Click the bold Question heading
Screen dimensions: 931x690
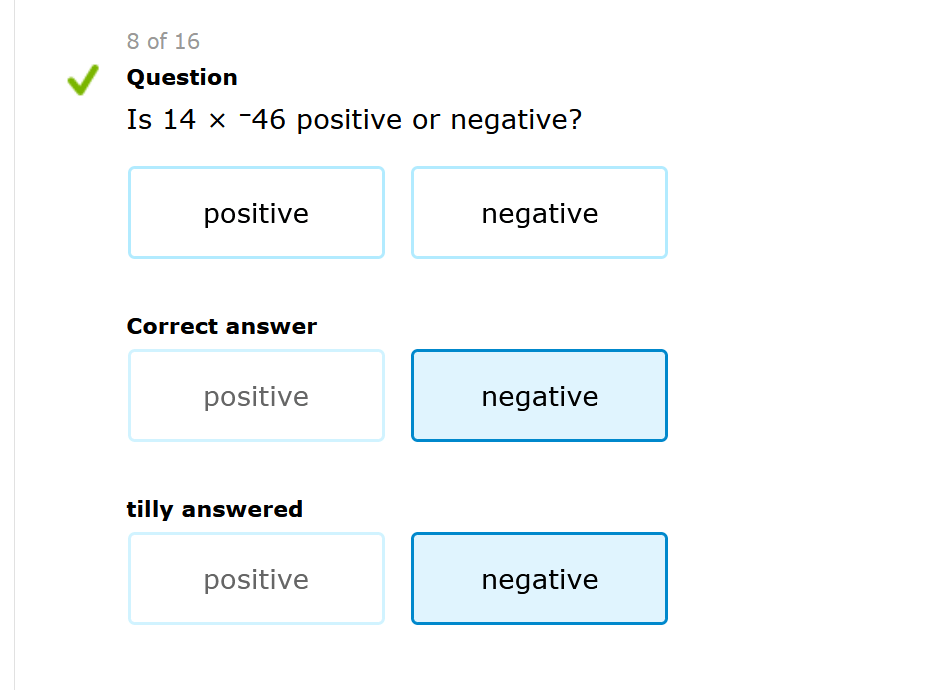[182, 77]
